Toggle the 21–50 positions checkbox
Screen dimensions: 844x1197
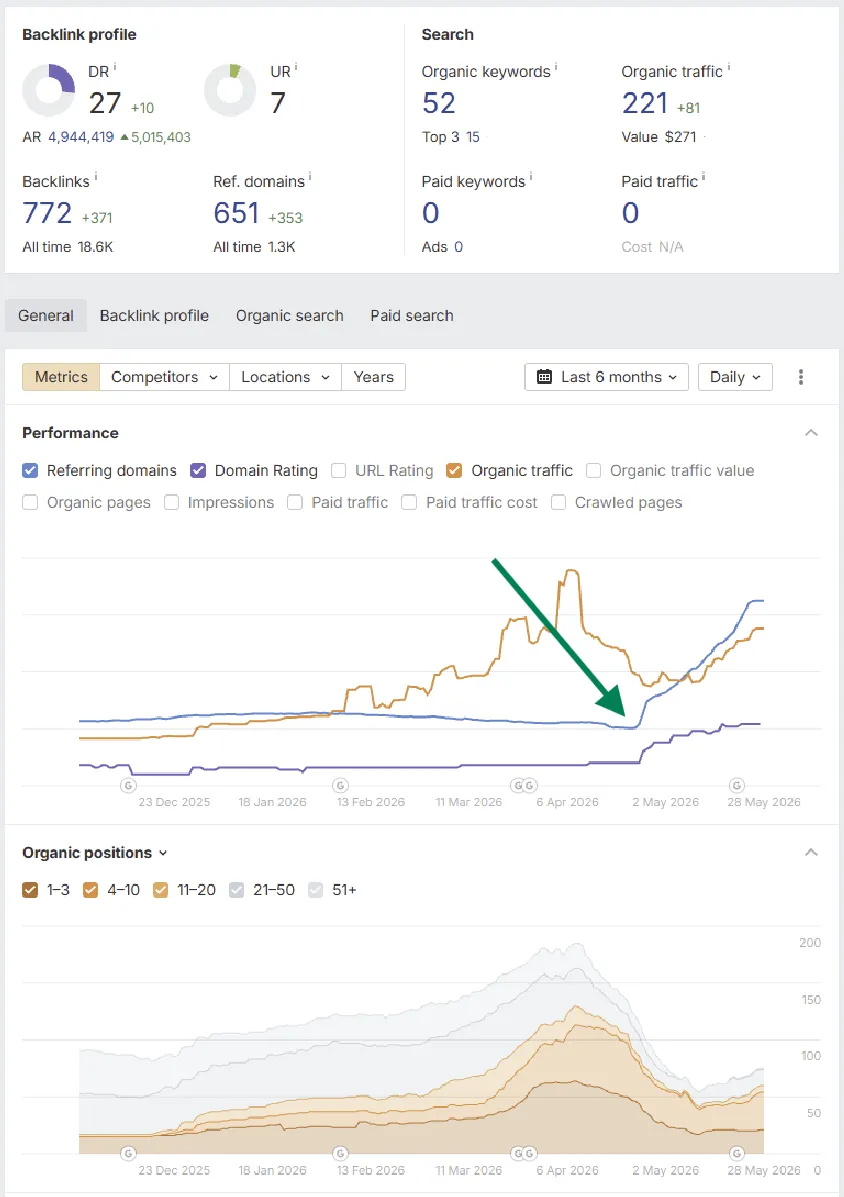pos(237,889)
